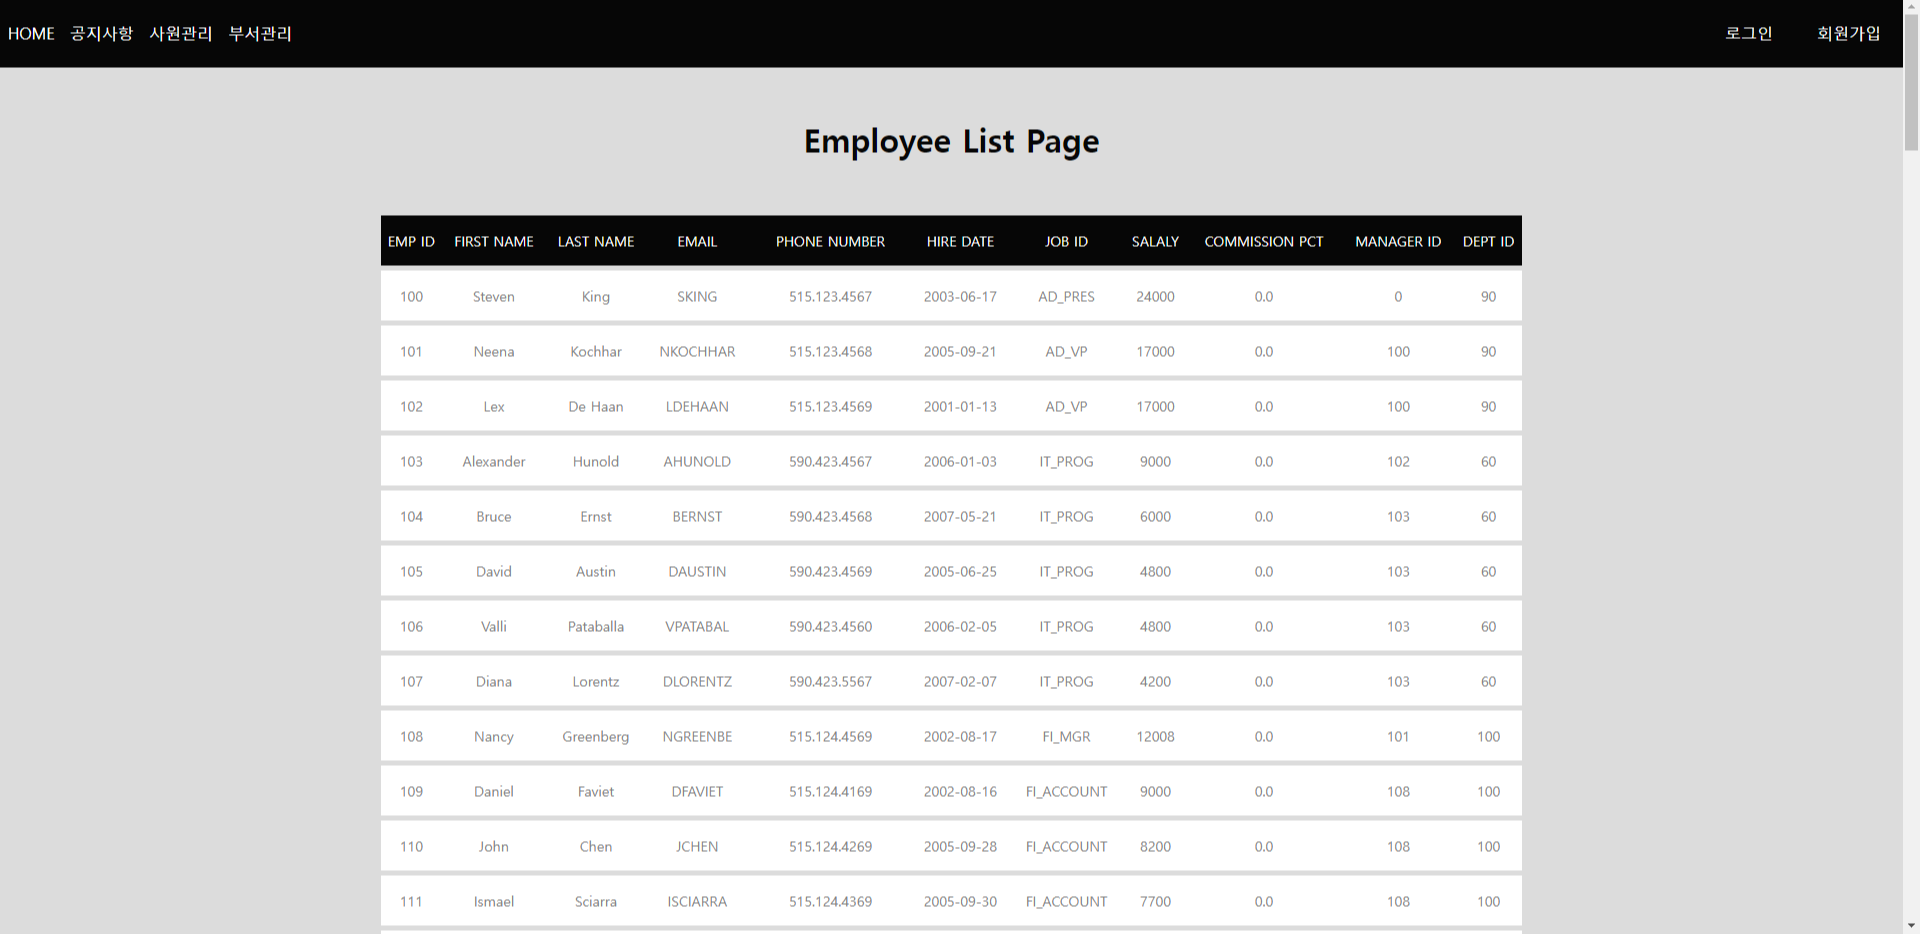This screenshot has height=934, width=1920.
Task: Select first name Diana
Action: pyautogui.click(x=494, y=681)
